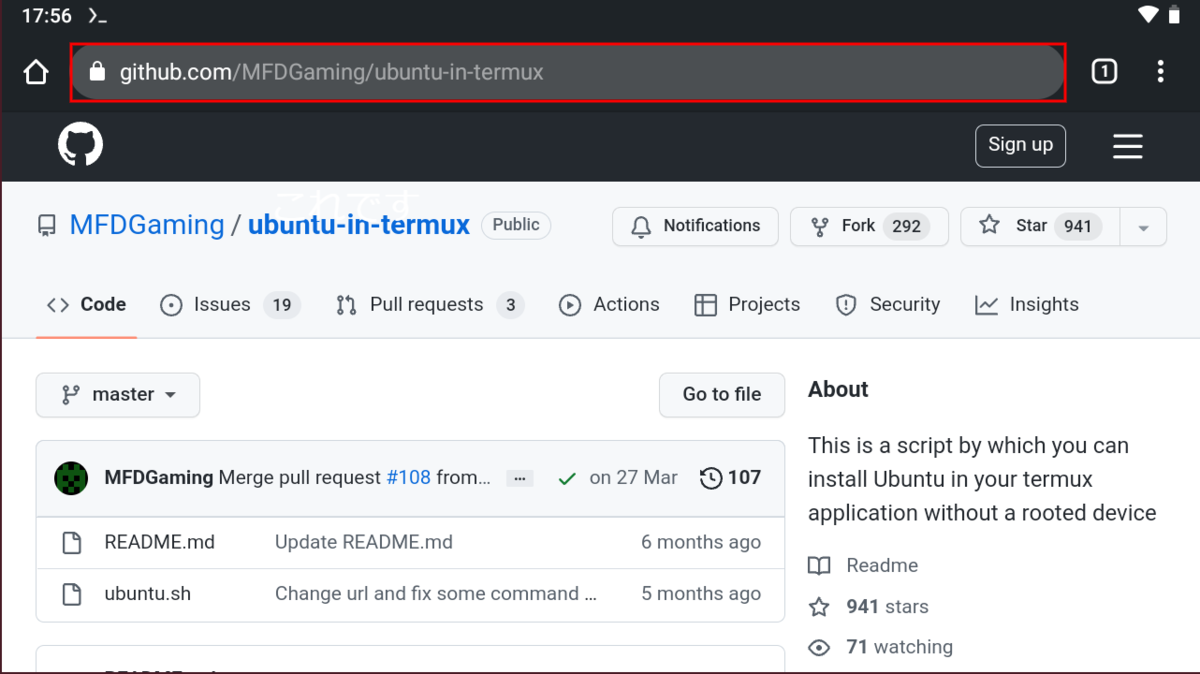Open the 'Update README.md' commit message
This screenshot has height=674, width=1200.
coord(364,543)
